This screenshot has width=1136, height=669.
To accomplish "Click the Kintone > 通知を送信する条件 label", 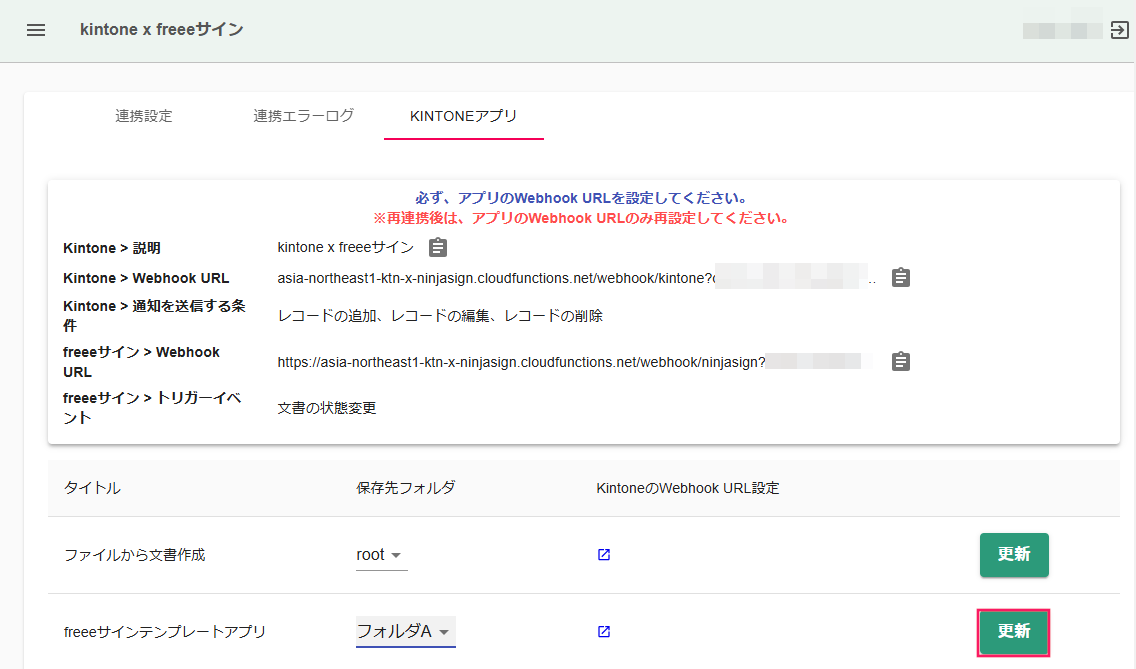I will [x=154, y=315].
